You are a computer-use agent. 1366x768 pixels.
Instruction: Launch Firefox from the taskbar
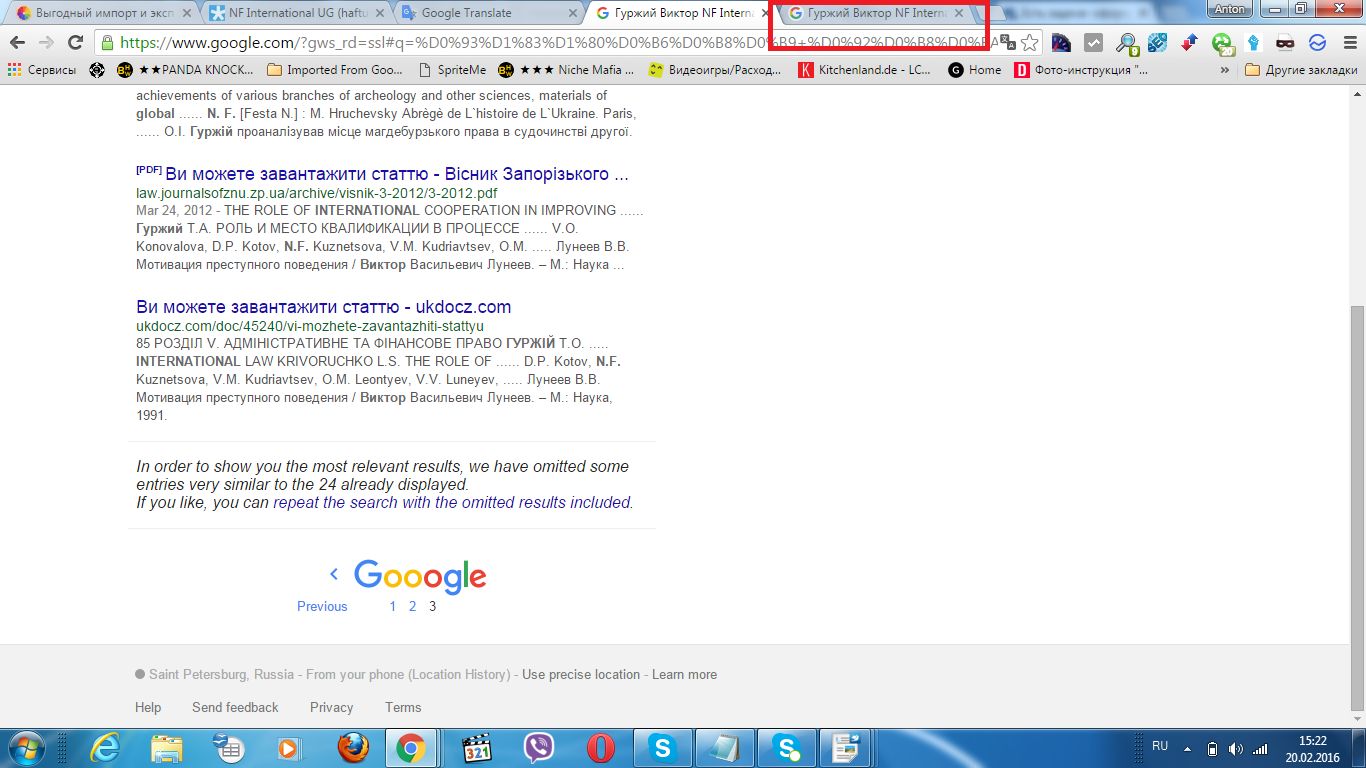(x=351, y=747)
